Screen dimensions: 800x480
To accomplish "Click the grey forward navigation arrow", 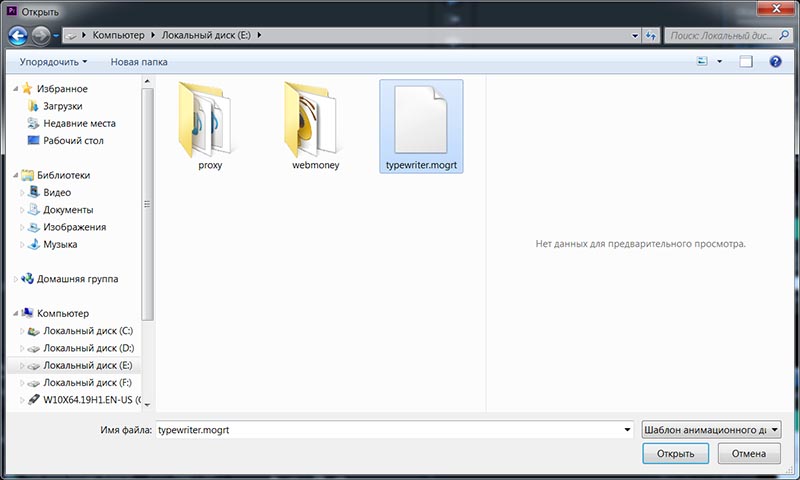I will coord(41,36).
